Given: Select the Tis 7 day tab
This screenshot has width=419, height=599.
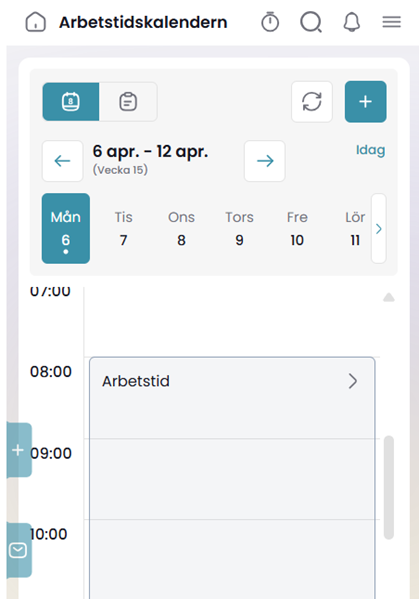Looking at the screenshot, I should coord(123,228).
